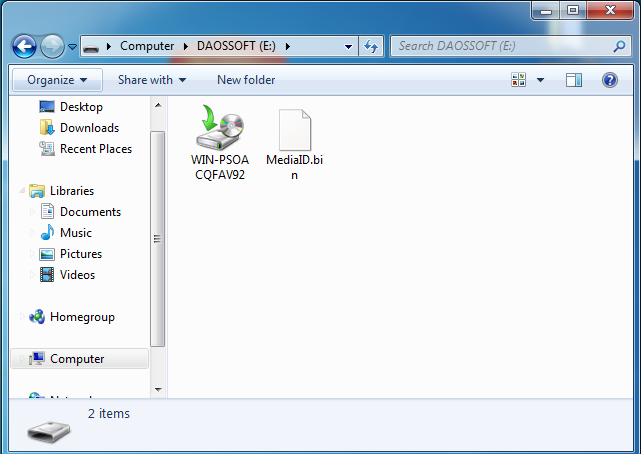Screen dimensions: 641x454
Task: Open the Videos library
Action: pyautogui.click(x=77, y=275)
